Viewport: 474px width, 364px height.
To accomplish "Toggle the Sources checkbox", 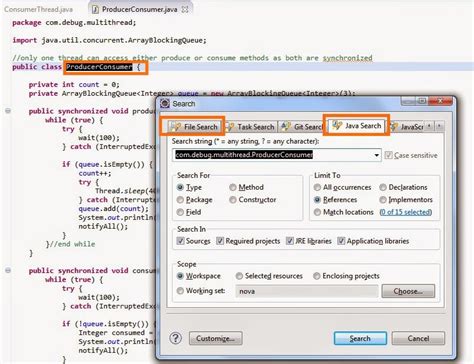I will 180,241.
